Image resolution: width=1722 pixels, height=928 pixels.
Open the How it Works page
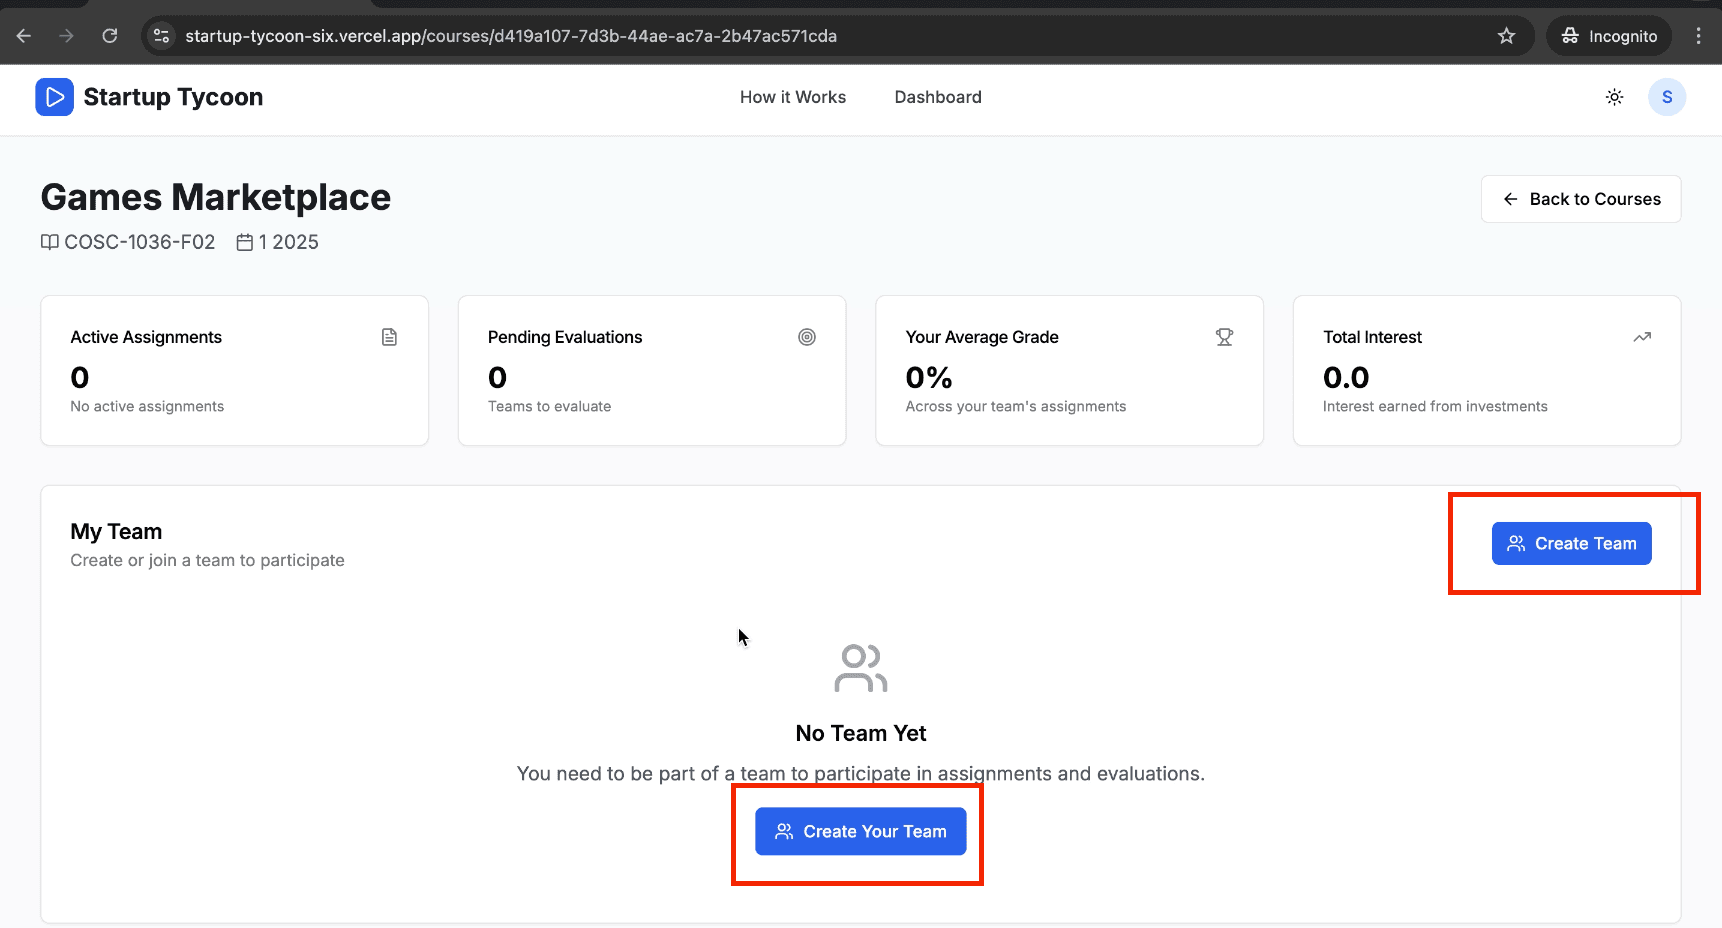pos(793,97)
